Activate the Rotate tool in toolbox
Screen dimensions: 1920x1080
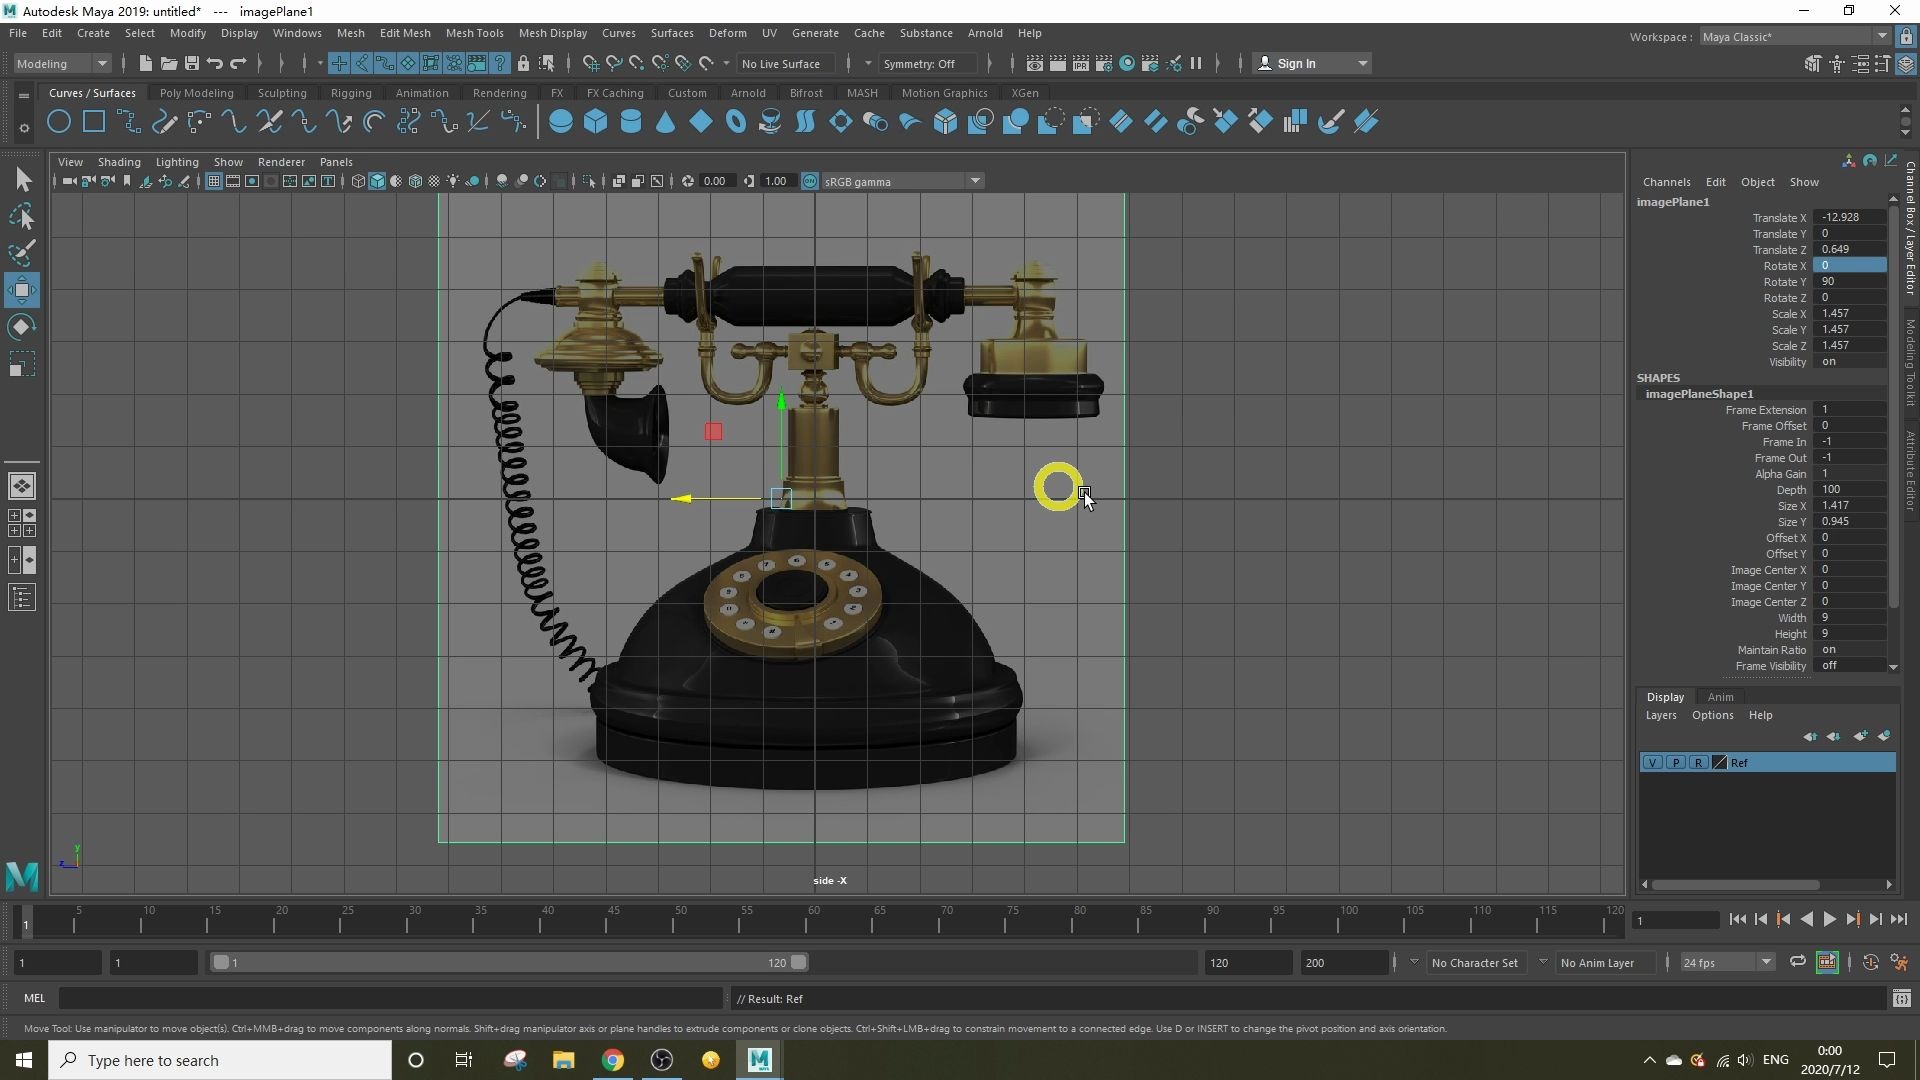[x=22, y=327]
